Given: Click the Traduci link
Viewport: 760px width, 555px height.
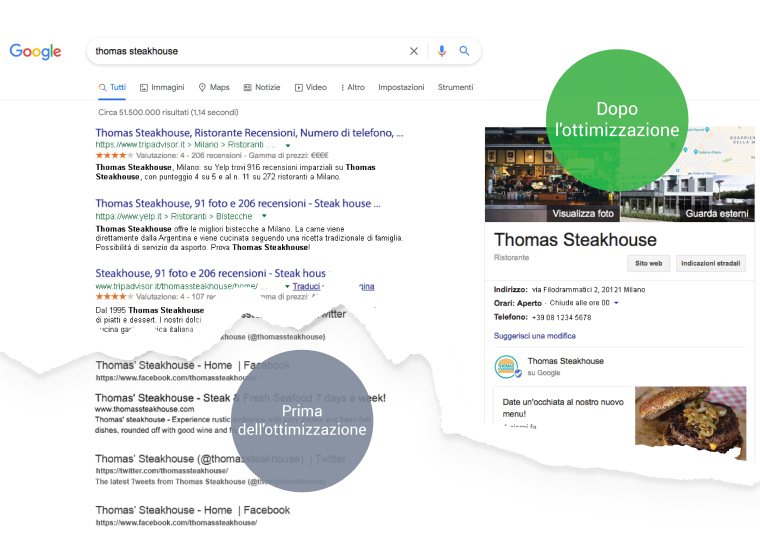Looking at the screenshot, I should [306, 286].
